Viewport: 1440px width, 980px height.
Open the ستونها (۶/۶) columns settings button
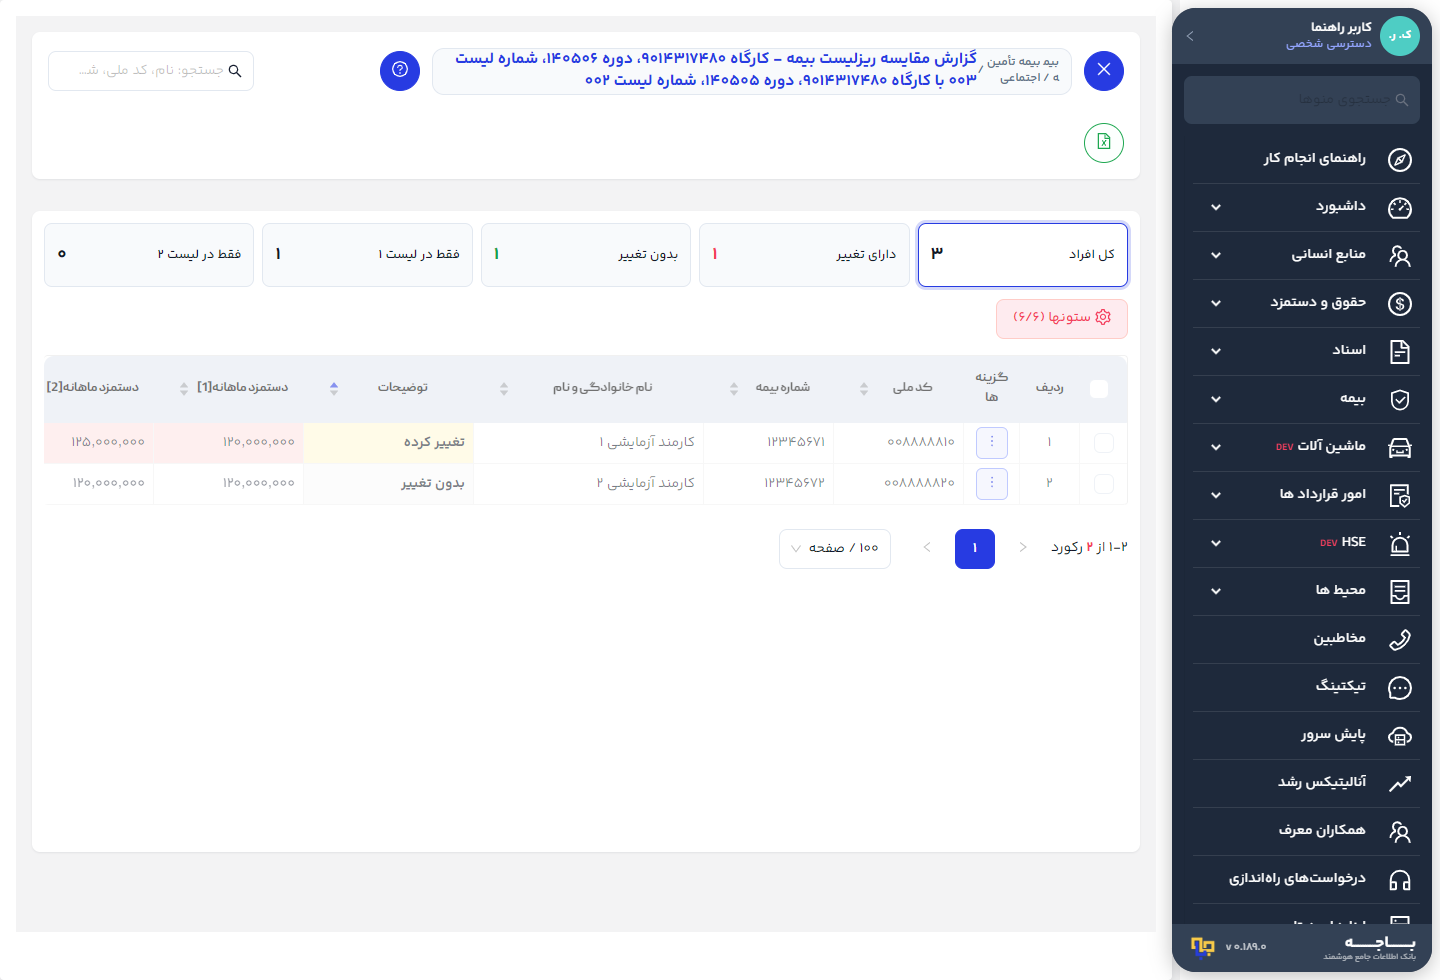(x=1062, y=318)
